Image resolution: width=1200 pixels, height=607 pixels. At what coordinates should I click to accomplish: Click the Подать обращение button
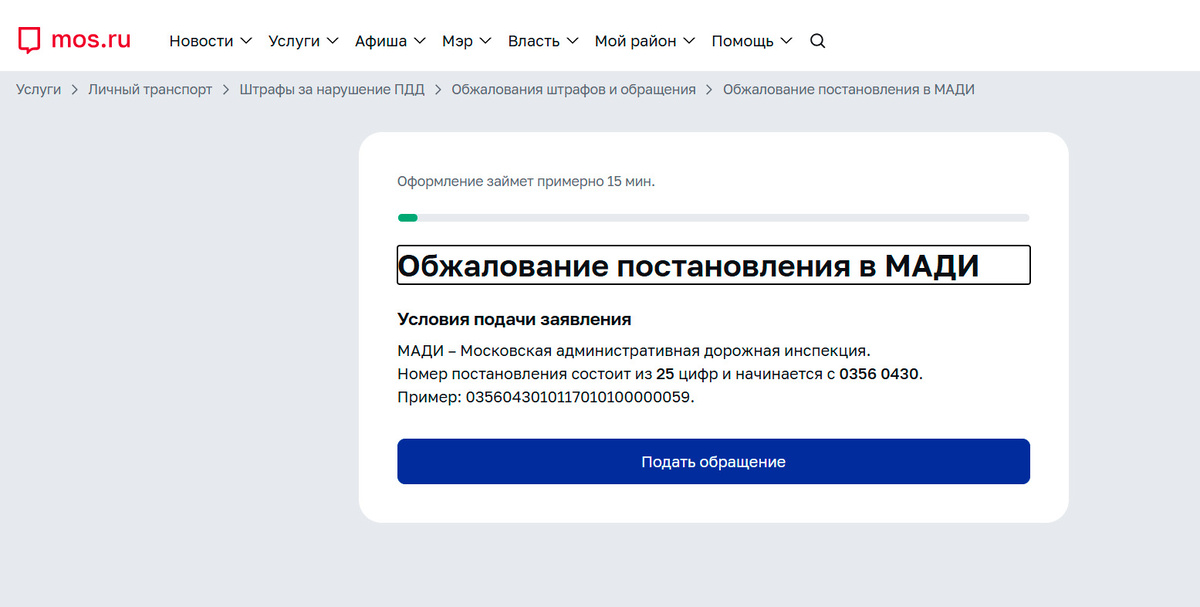coord(713,461)
